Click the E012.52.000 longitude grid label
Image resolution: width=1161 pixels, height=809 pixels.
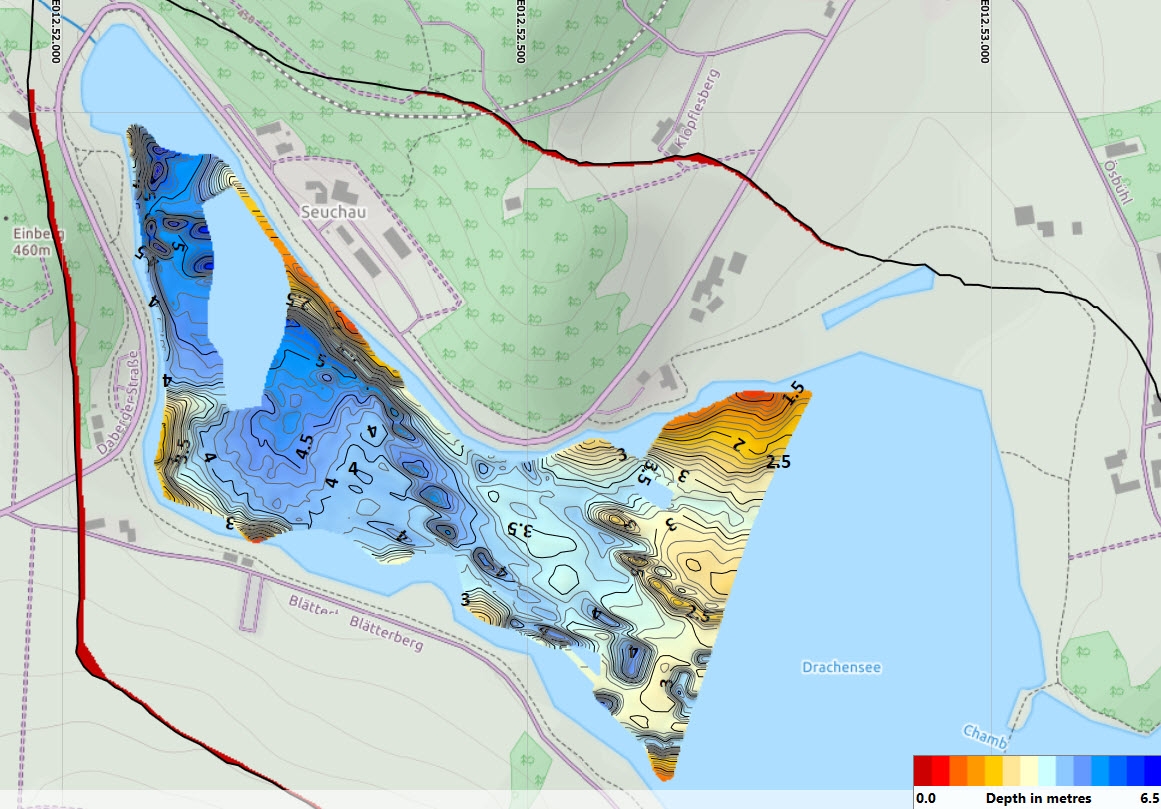56,32
